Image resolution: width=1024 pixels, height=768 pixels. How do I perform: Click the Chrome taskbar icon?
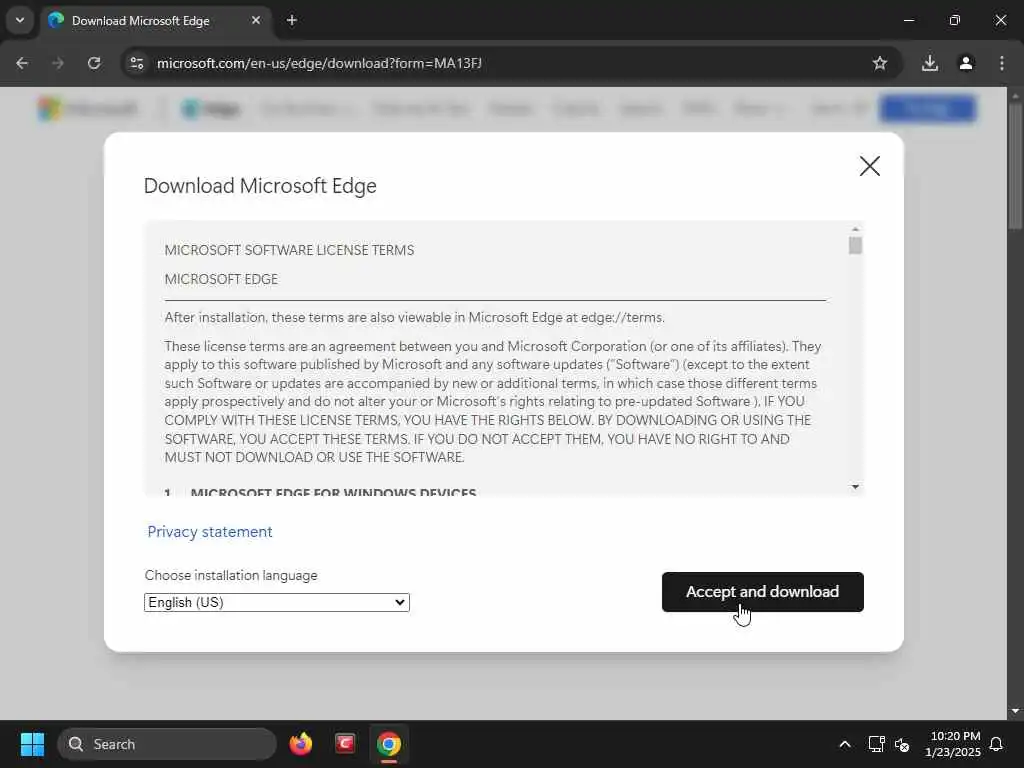tap(389, 744)
